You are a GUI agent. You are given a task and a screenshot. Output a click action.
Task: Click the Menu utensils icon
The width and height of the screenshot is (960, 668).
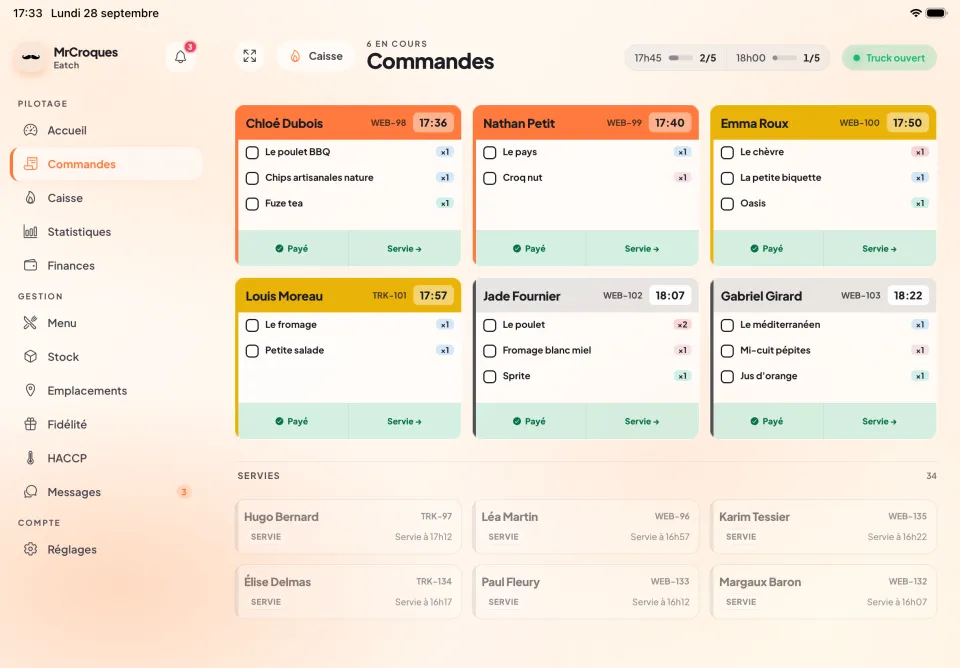coord(31,323)
